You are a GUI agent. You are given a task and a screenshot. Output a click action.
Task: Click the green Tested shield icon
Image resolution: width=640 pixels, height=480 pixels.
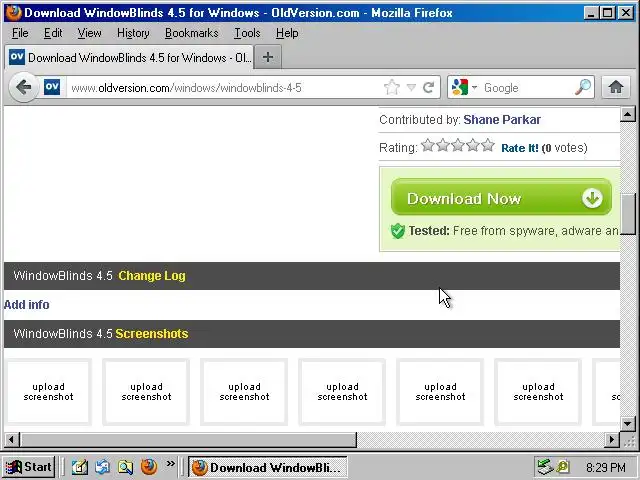[398, 231]
